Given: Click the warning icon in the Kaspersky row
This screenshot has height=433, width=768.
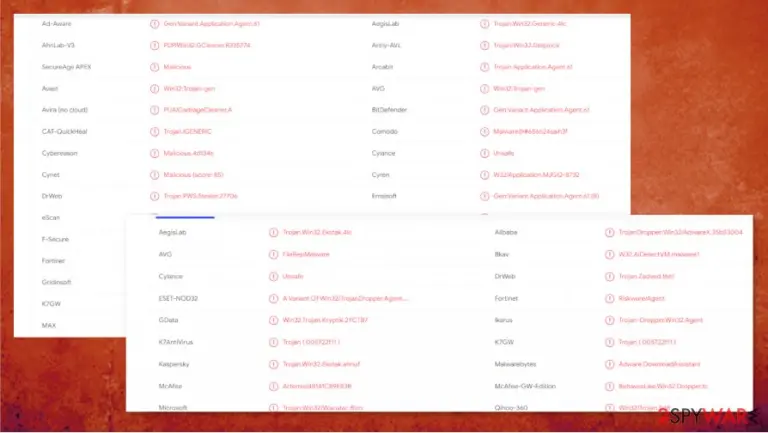Looking at the screenshot, I should (273, 364).
